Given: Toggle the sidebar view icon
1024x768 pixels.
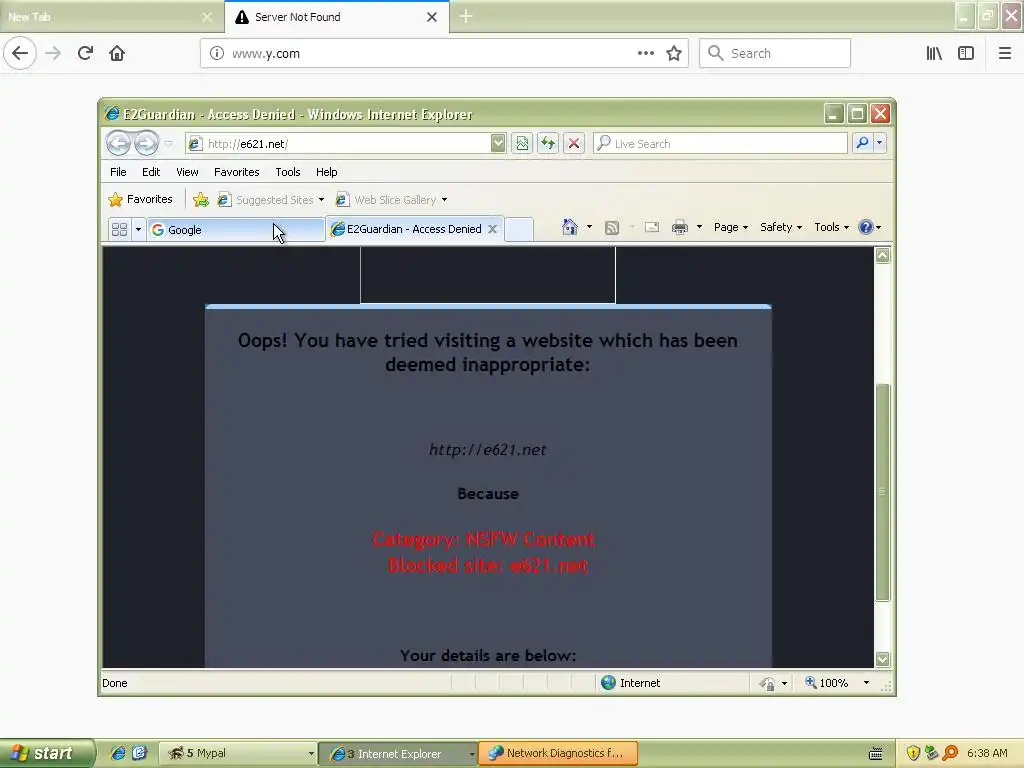Looking at the screenshot, I should coord(966,54).
